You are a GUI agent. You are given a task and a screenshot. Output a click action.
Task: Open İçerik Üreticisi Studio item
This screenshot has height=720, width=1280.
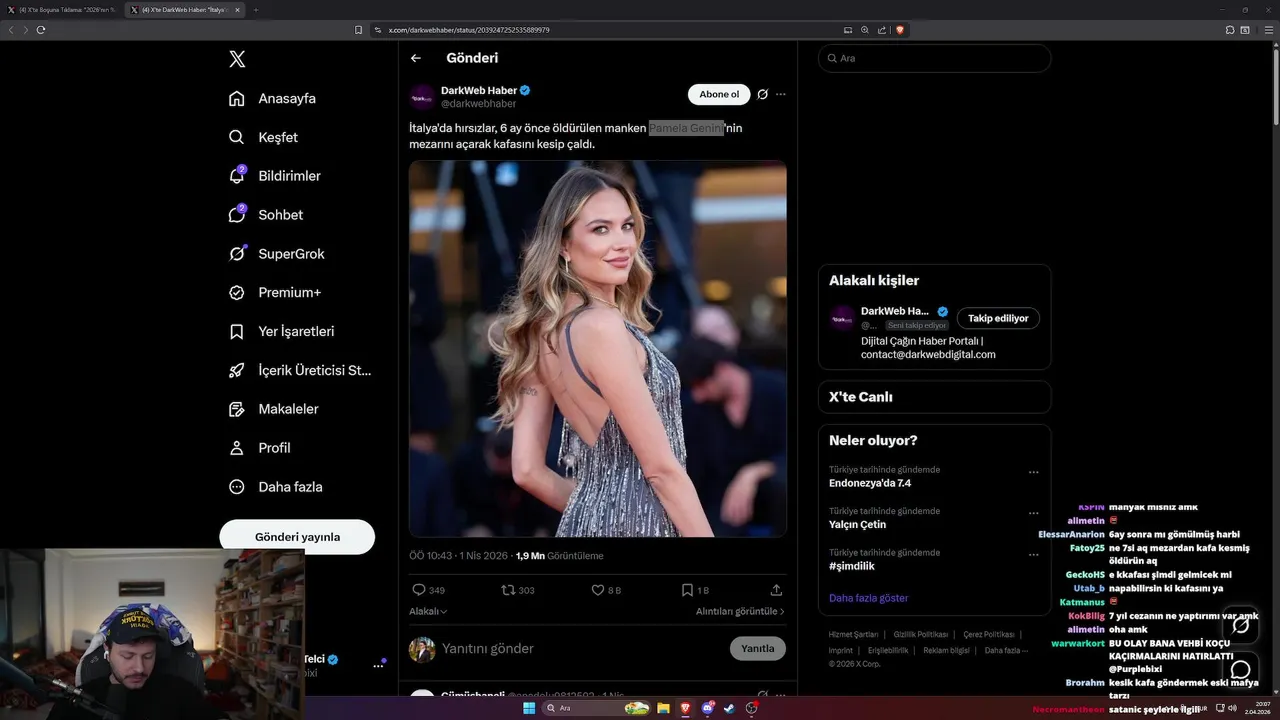click(300, 370)
